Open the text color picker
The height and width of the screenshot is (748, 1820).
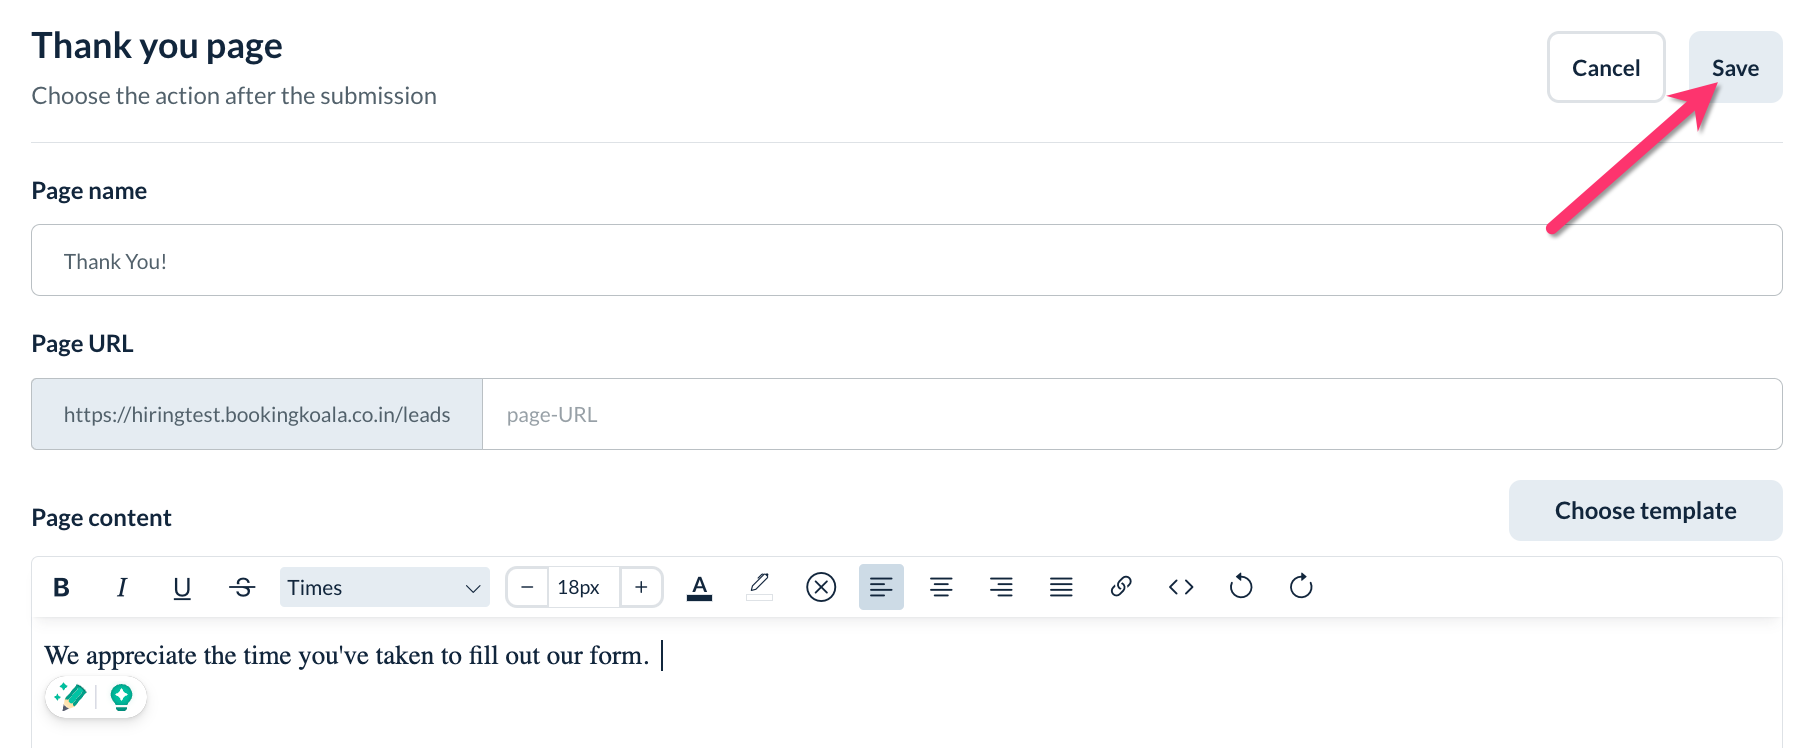(700, 587)
